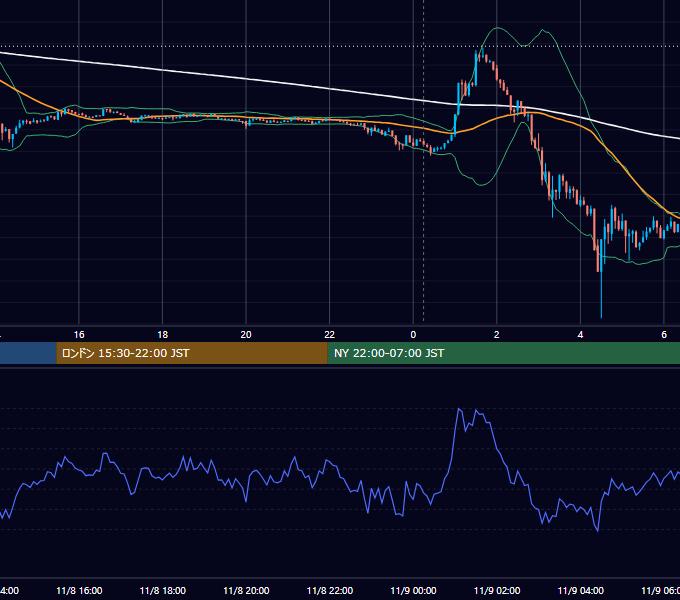This screenshot has width=680, height=600.
Task: Click hour label 22 on price chart axis
Action: pos(330,334)
